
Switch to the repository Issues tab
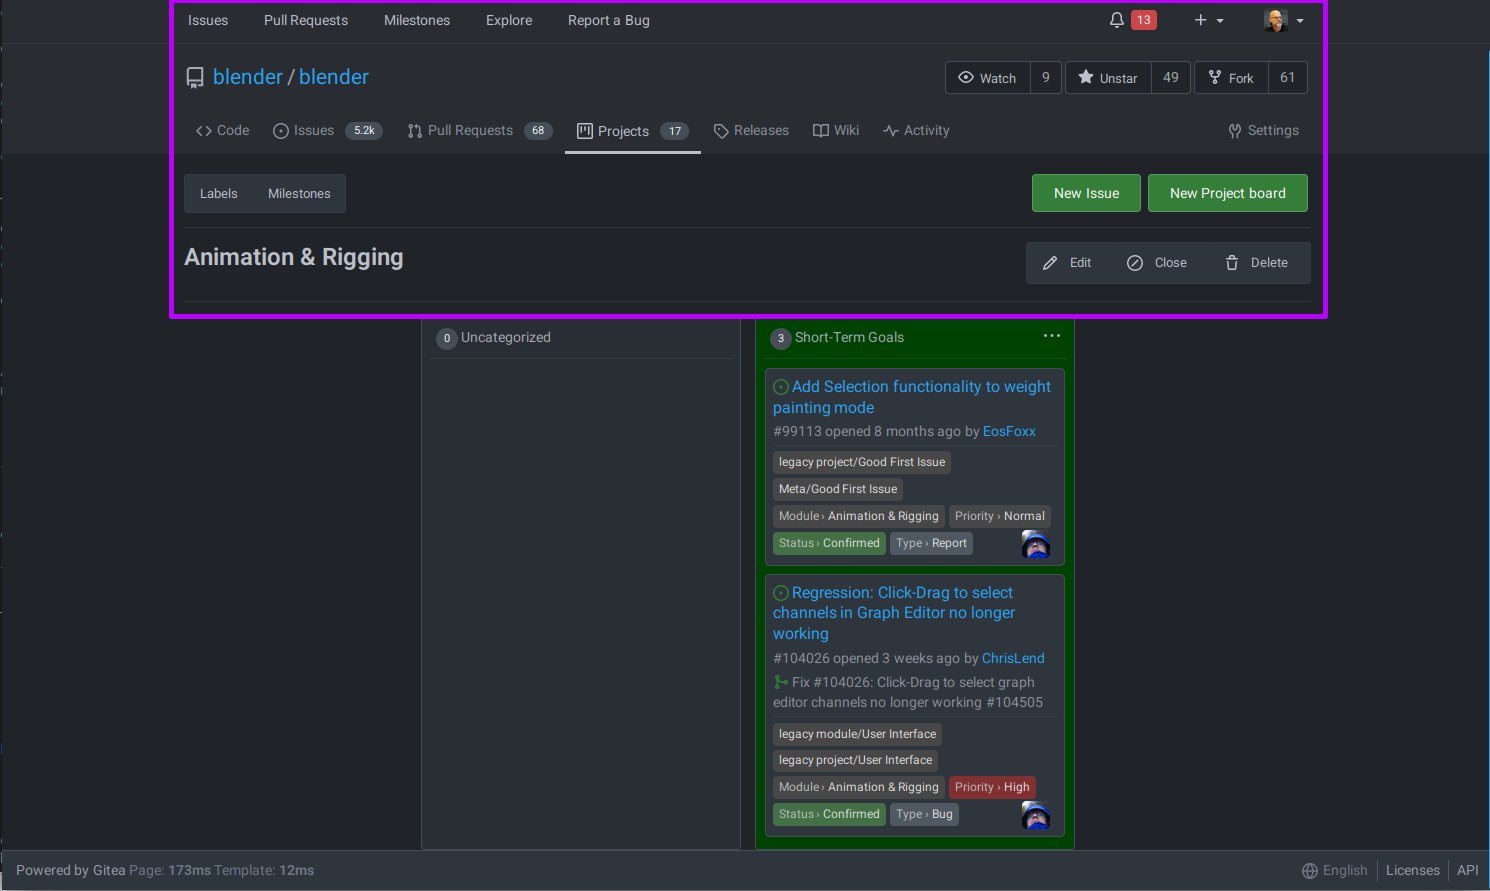click(x=327, y=131)
